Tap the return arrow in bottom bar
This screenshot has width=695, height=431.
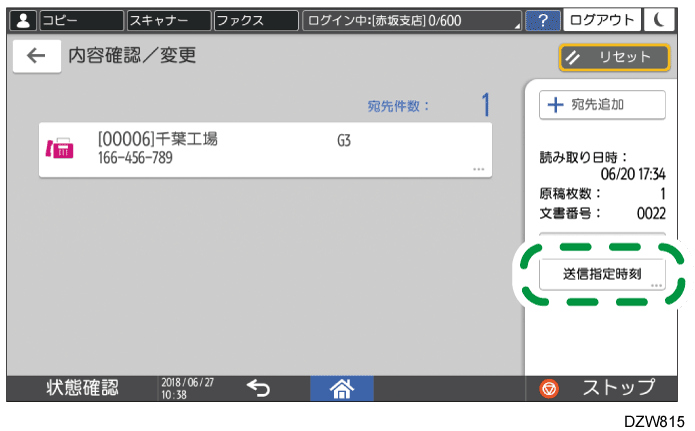pos(258,388)
